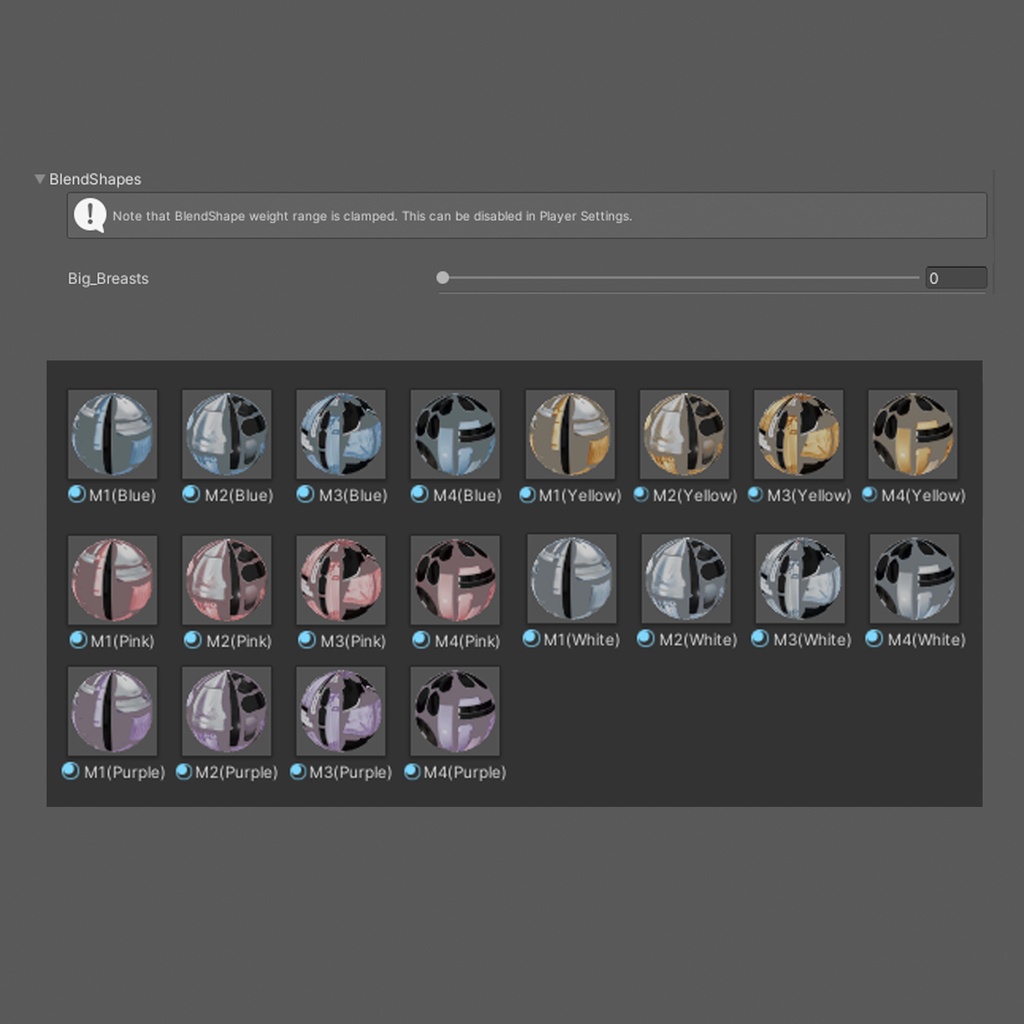Click the material icon beside M2(White)

[645, 639]
